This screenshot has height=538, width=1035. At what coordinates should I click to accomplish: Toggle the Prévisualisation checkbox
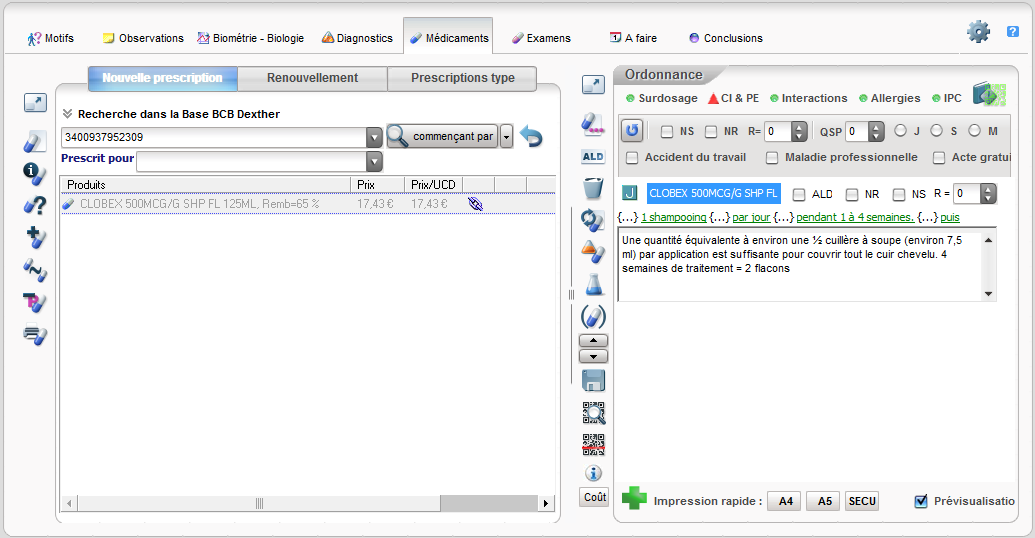(921, 501)
